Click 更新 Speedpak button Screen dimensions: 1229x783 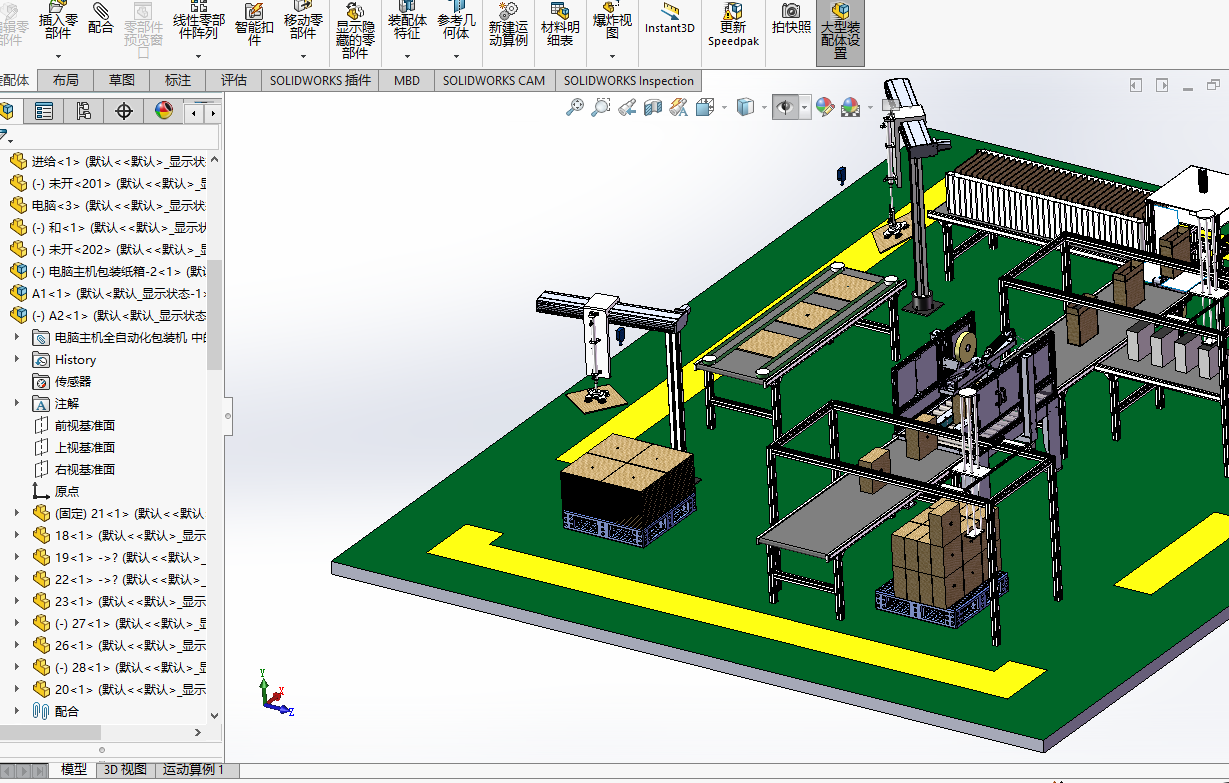(733, 24)
